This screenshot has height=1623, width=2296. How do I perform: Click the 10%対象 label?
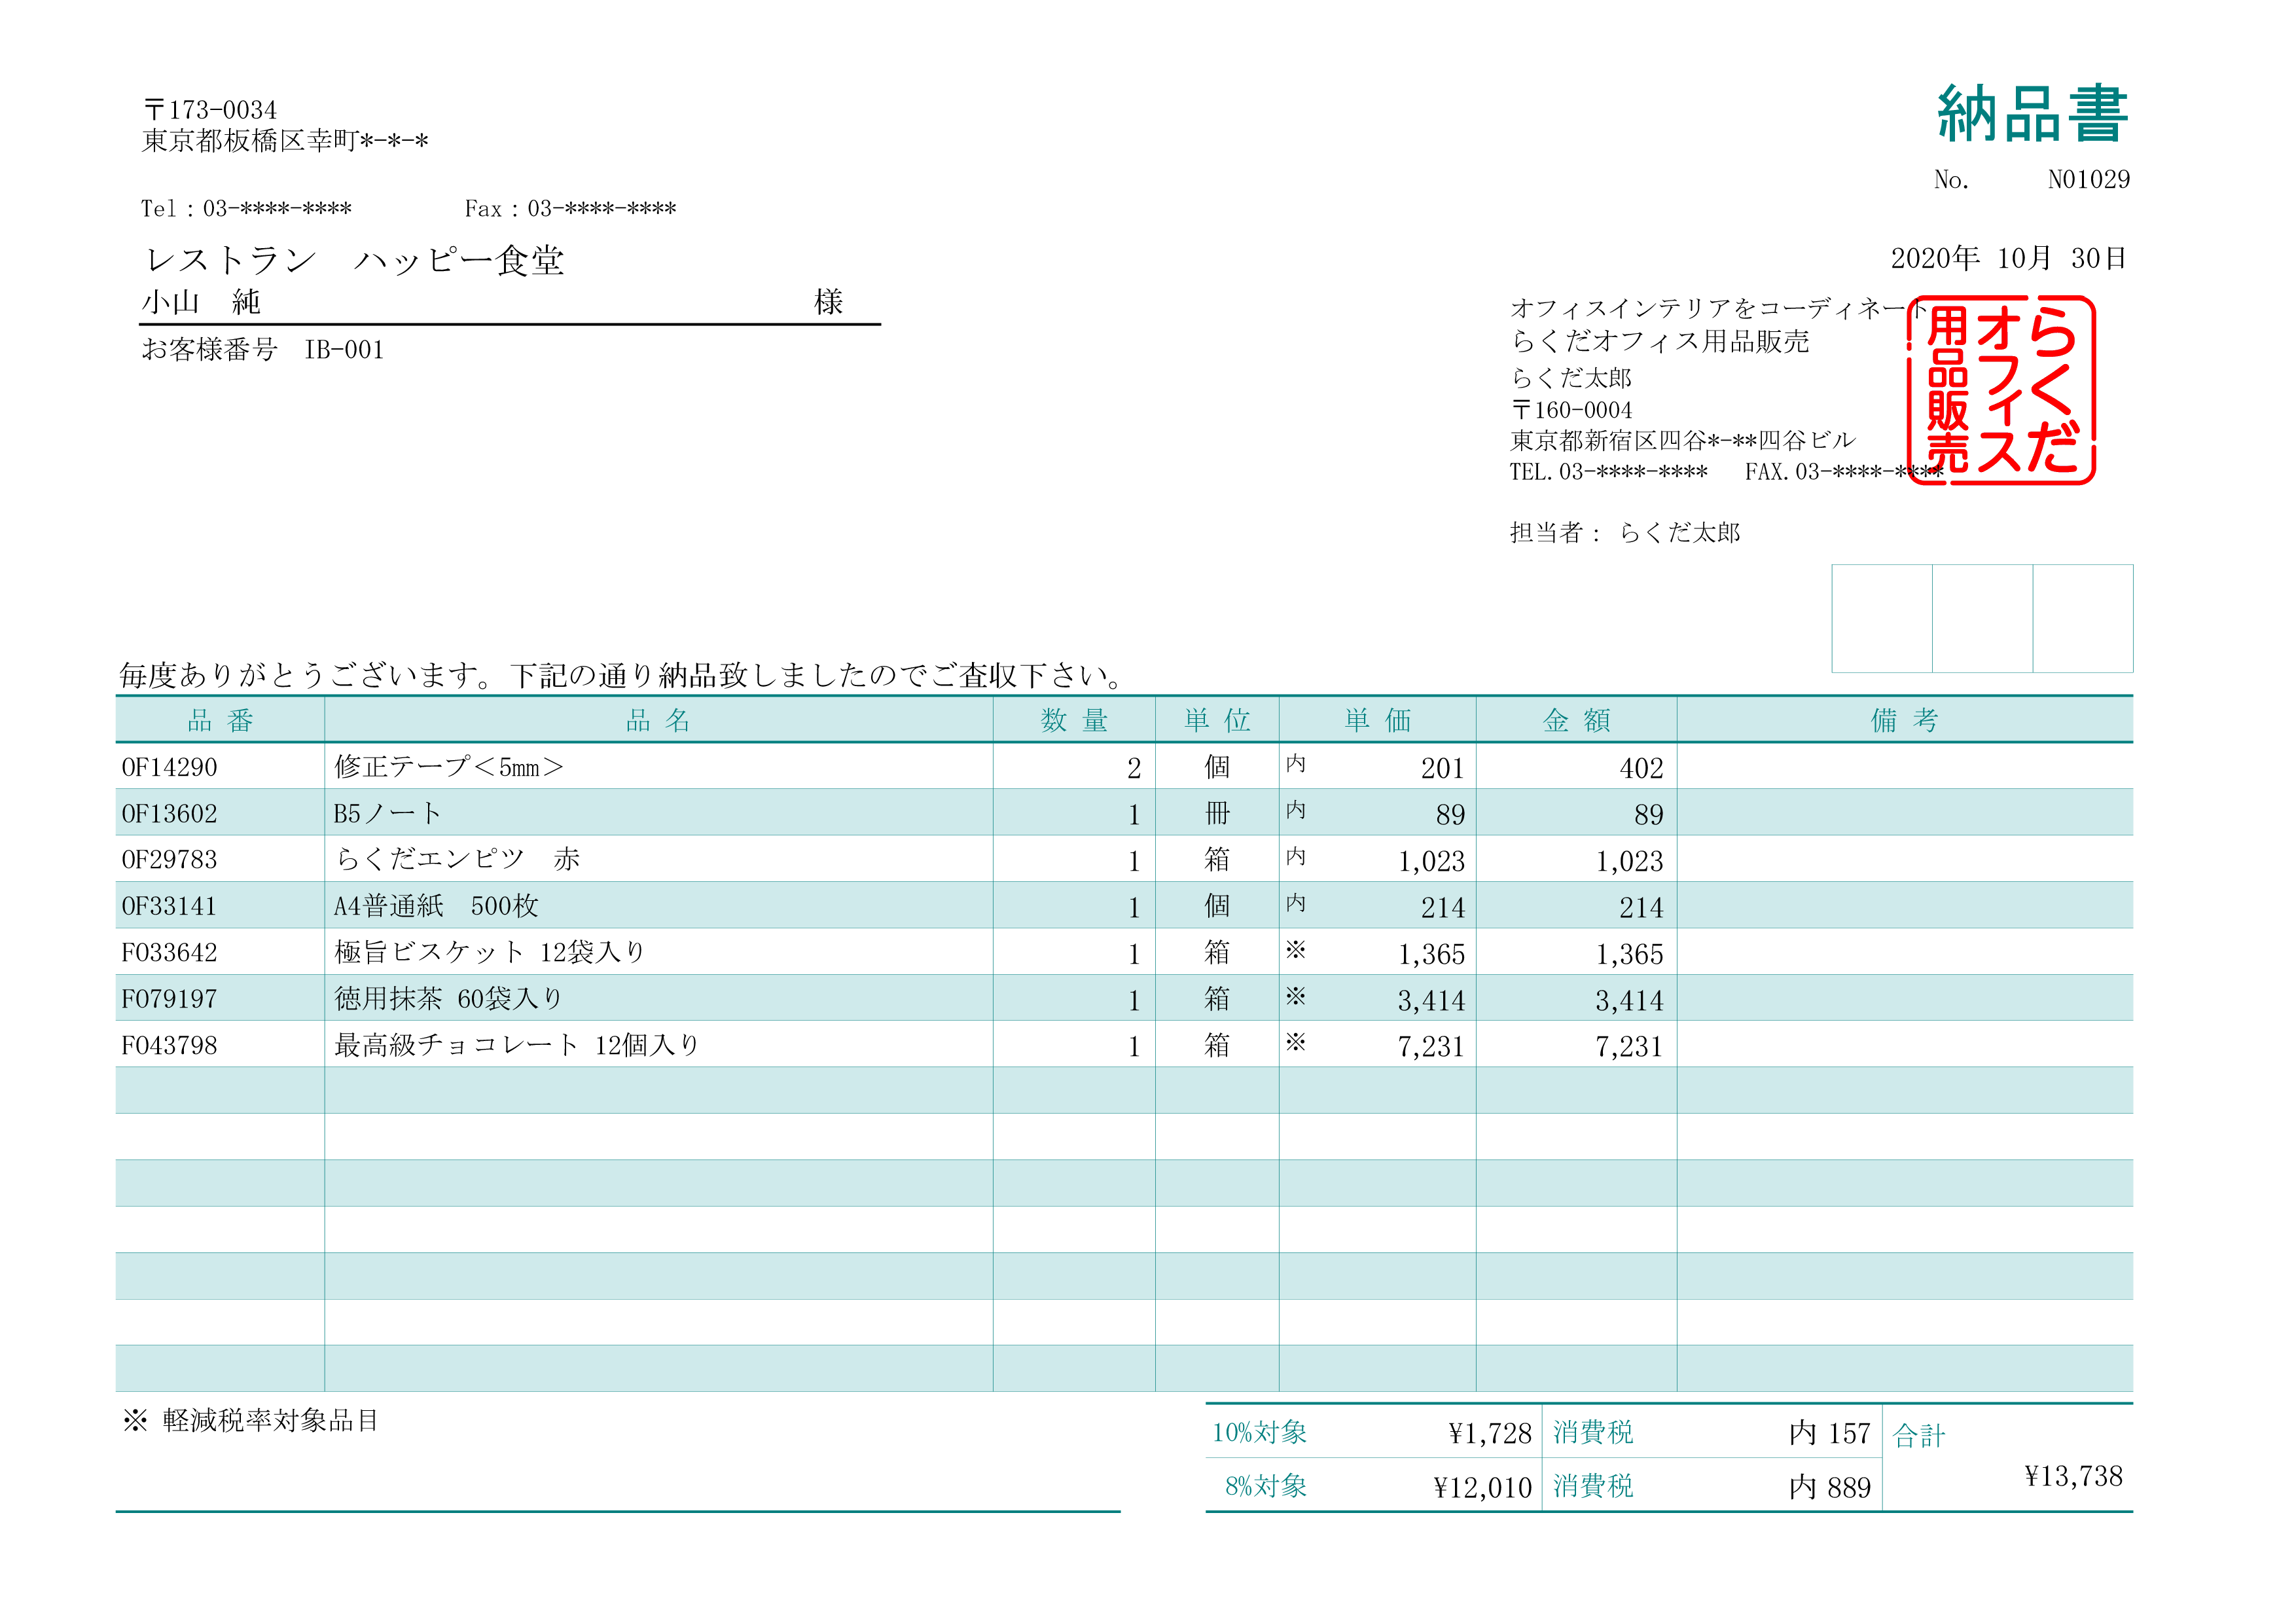click(x=1259, y=1433)
